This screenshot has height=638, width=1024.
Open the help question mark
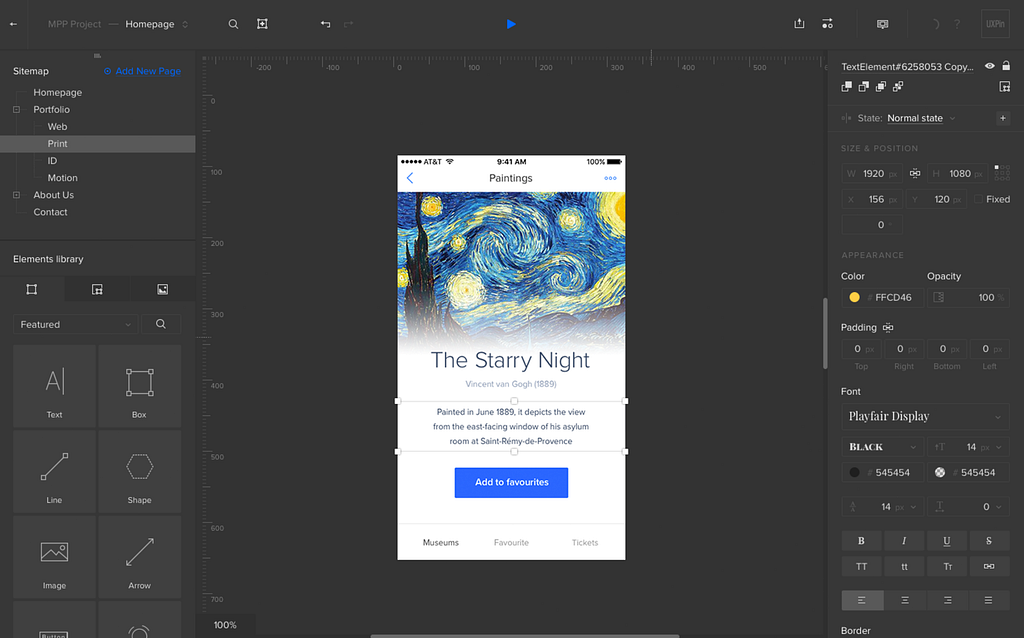tap(957, 24)
